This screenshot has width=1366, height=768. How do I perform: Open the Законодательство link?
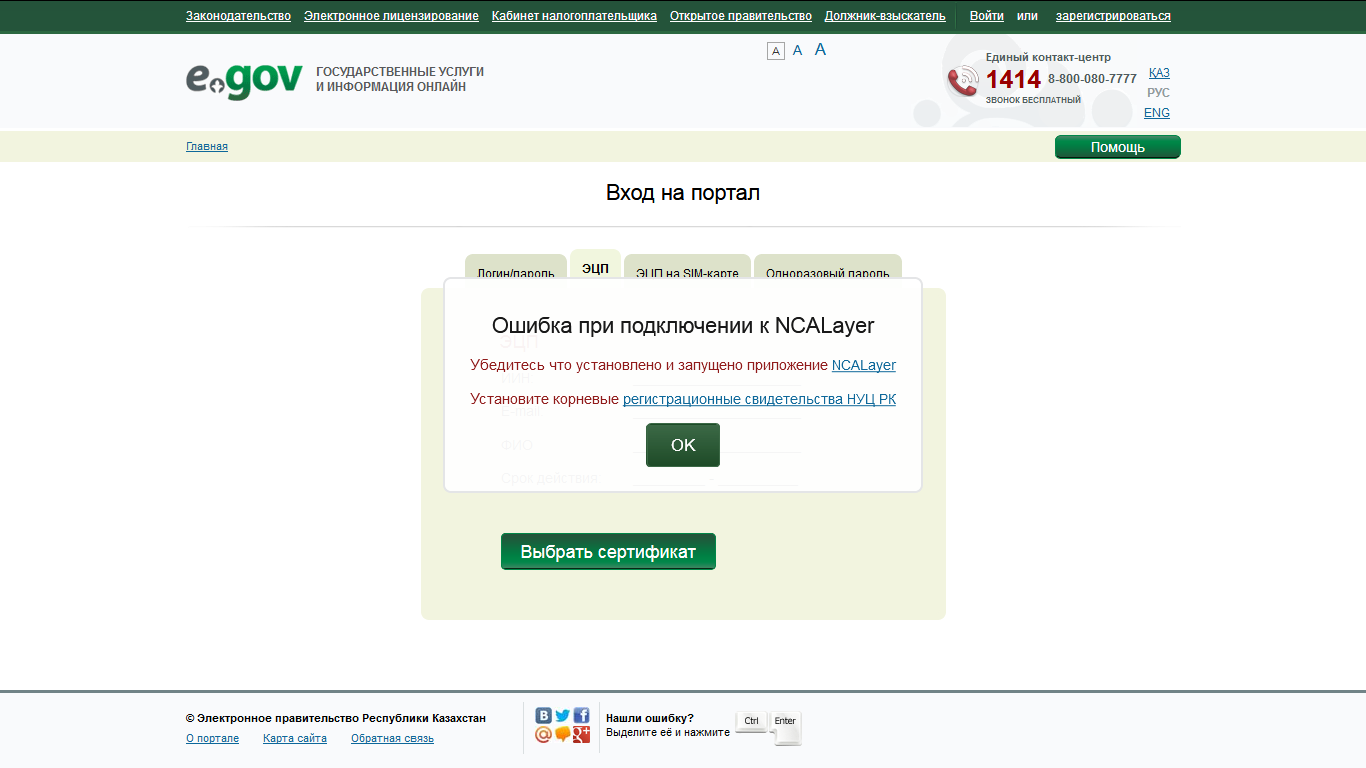coord(238,16)
